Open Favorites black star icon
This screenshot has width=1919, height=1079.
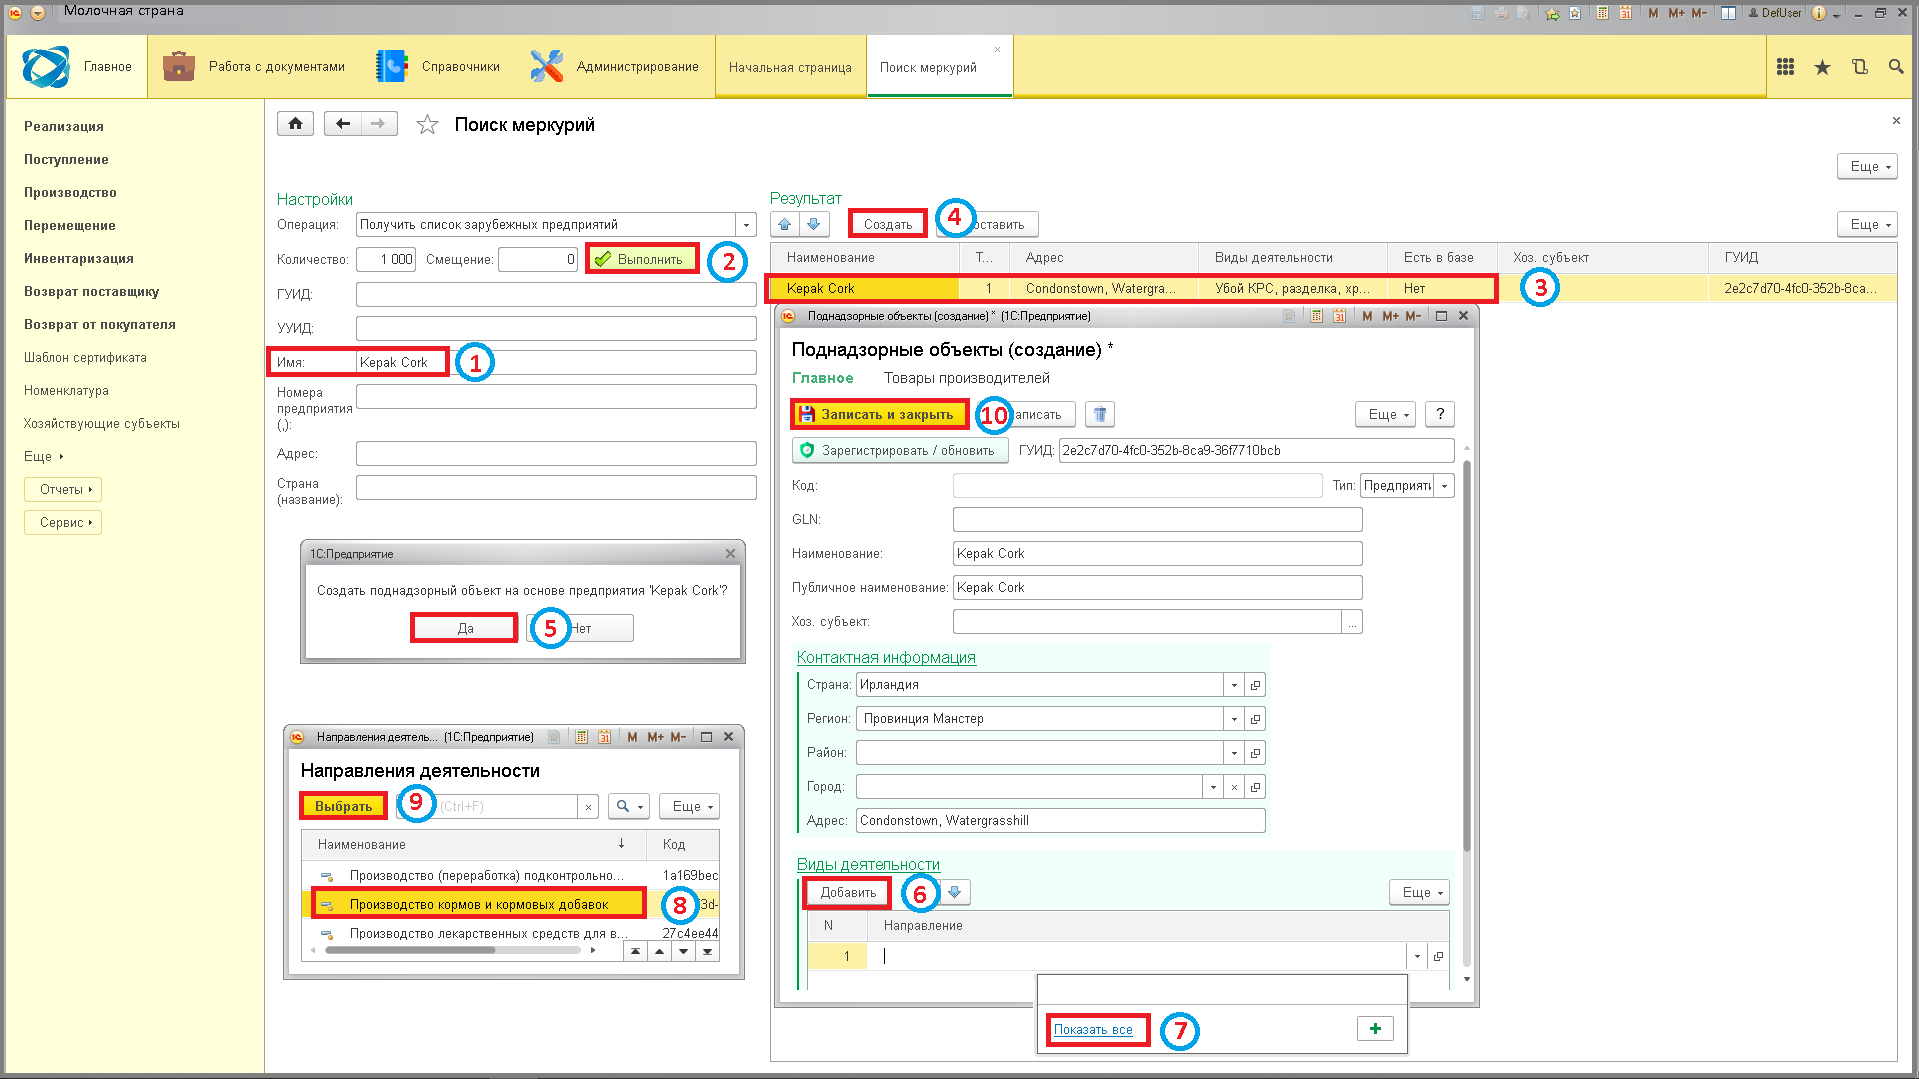(x=1822, y=67)
